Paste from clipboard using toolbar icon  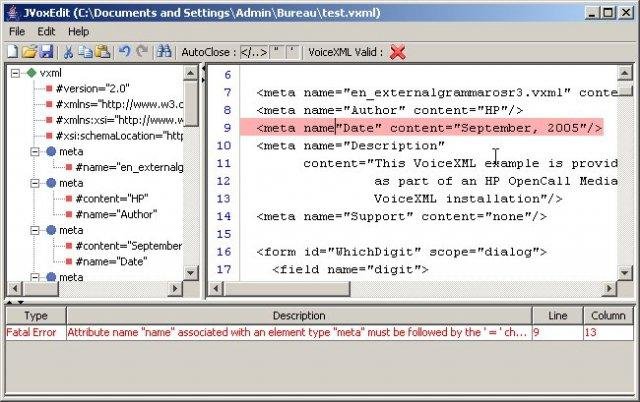102,52
